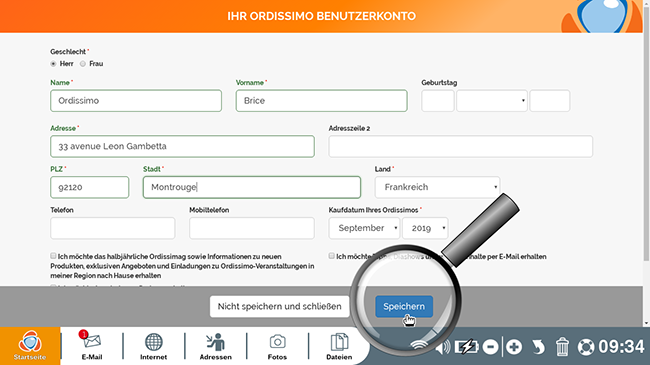Image resolution: width=650 pixels, height=365 pixels.
Task: Click the Geburtstag year field
Action: (x=550, y=101)
